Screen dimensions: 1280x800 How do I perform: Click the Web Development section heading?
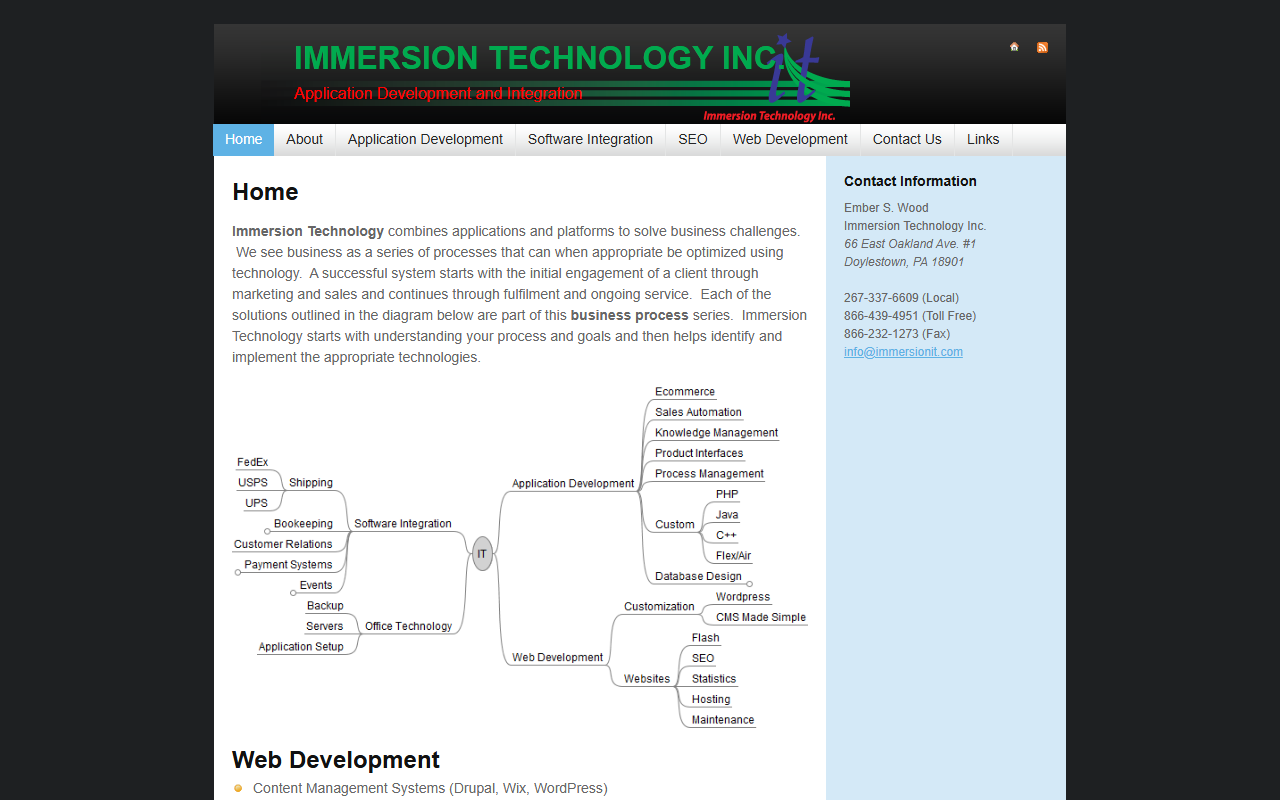(x=336, y=760)
